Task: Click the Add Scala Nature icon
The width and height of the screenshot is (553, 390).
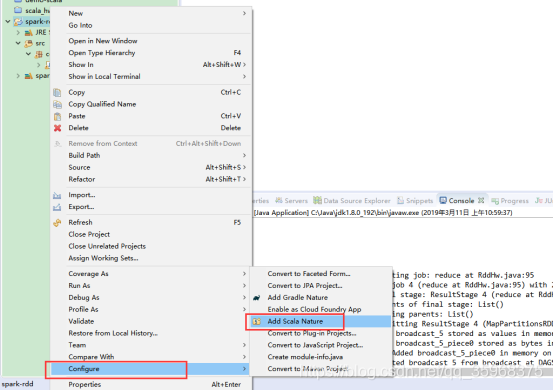Action: (x=256, y=322)
